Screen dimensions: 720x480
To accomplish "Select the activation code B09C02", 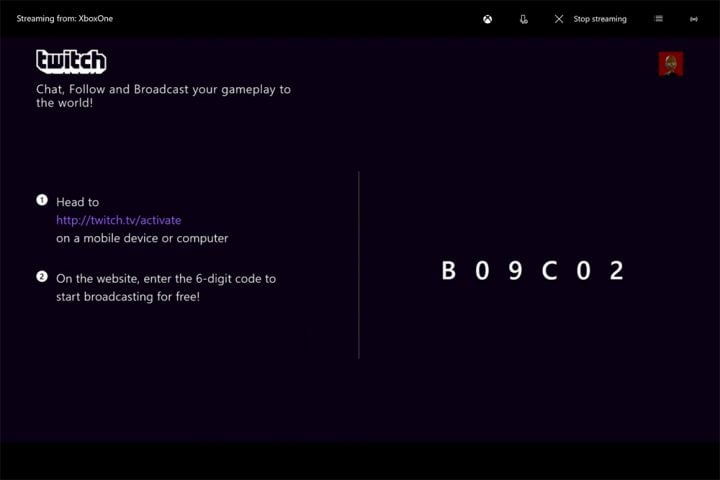I will click(x=532, y=270).
